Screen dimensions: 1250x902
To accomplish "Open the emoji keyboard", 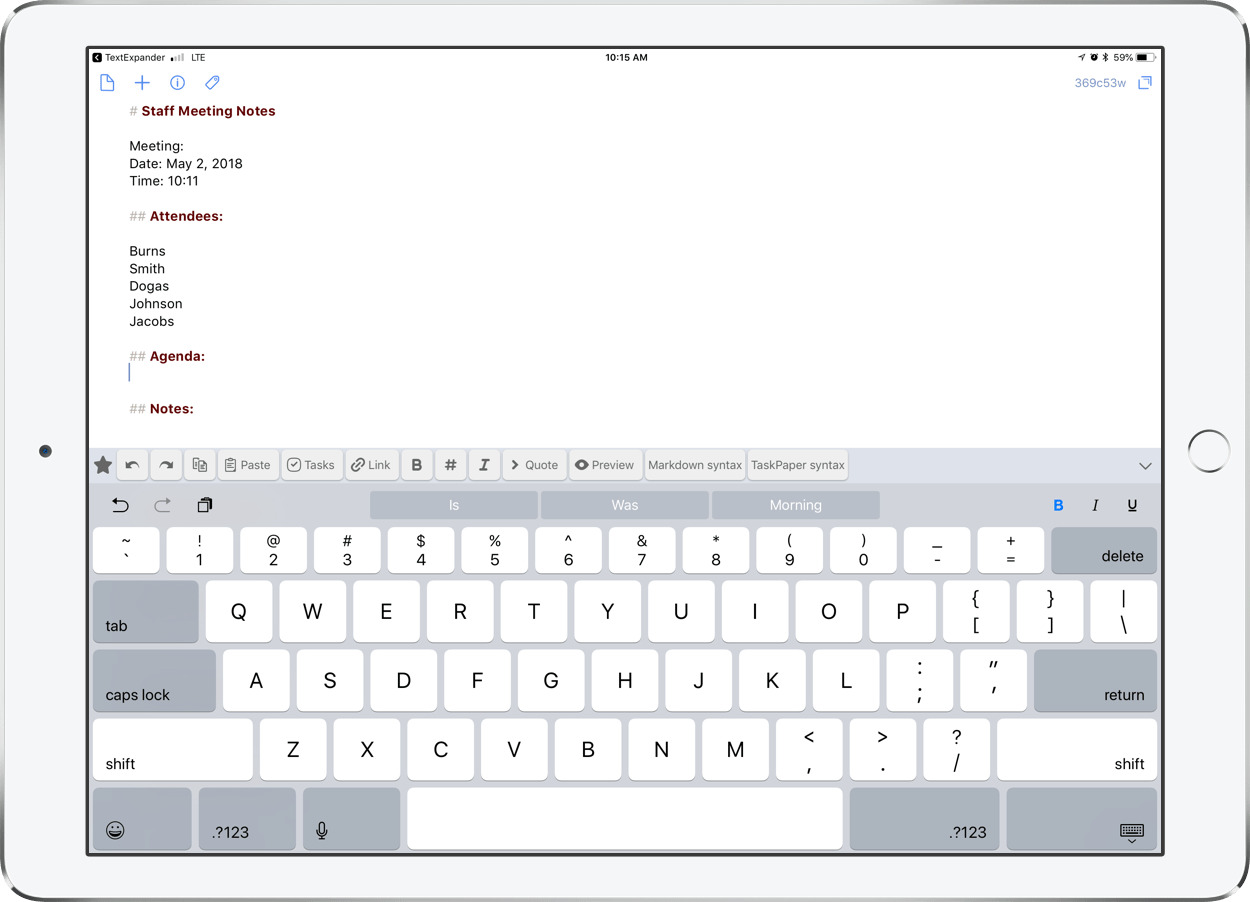I will pyautogui.click(x=116, y=830).
